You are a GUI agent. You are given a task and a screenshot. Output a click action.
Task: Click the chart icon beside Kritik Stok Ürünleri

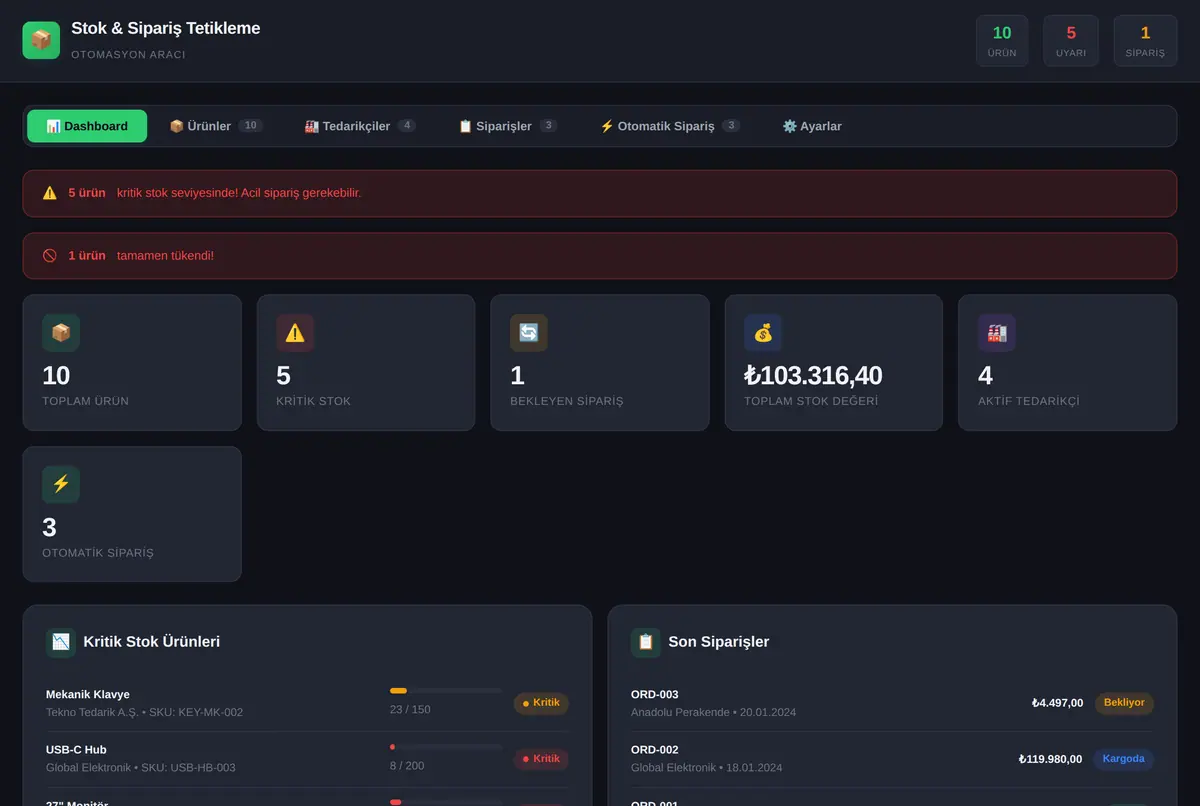click(x=61, y=642)
